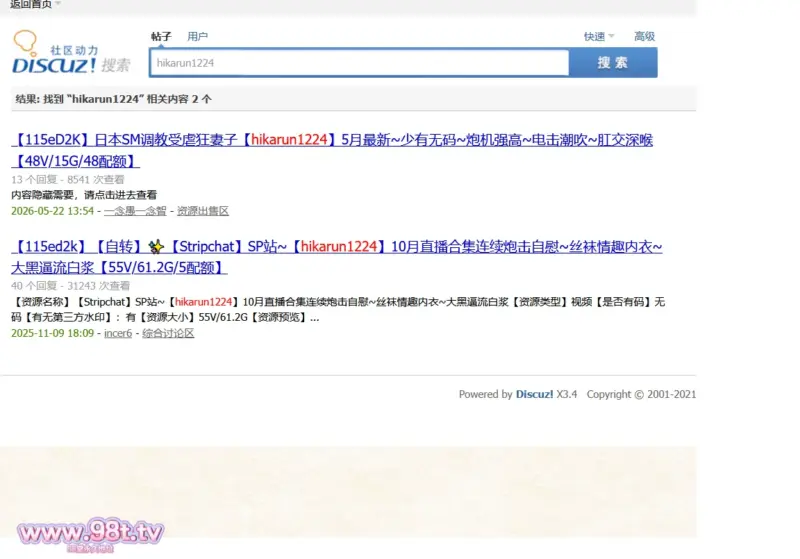Image resolution: width=800 pixels, height=559 pixels.
Task: Go to the 资源出售区 forum
Action: pyautogui.click(x=203, y=211)
